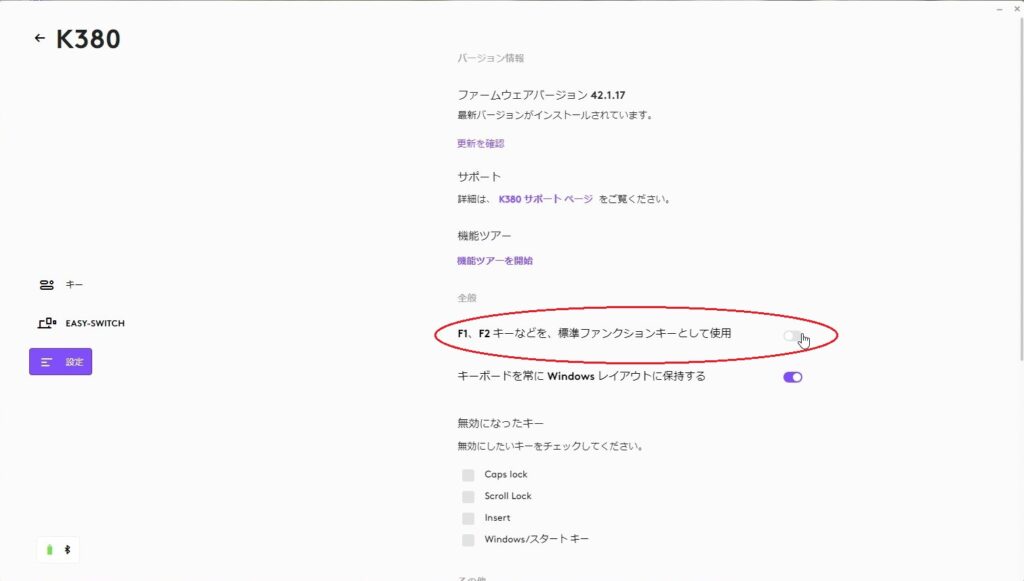Toggle F1, F2 standard function keys switch
Screen dimensions: 1024x581
792,336
